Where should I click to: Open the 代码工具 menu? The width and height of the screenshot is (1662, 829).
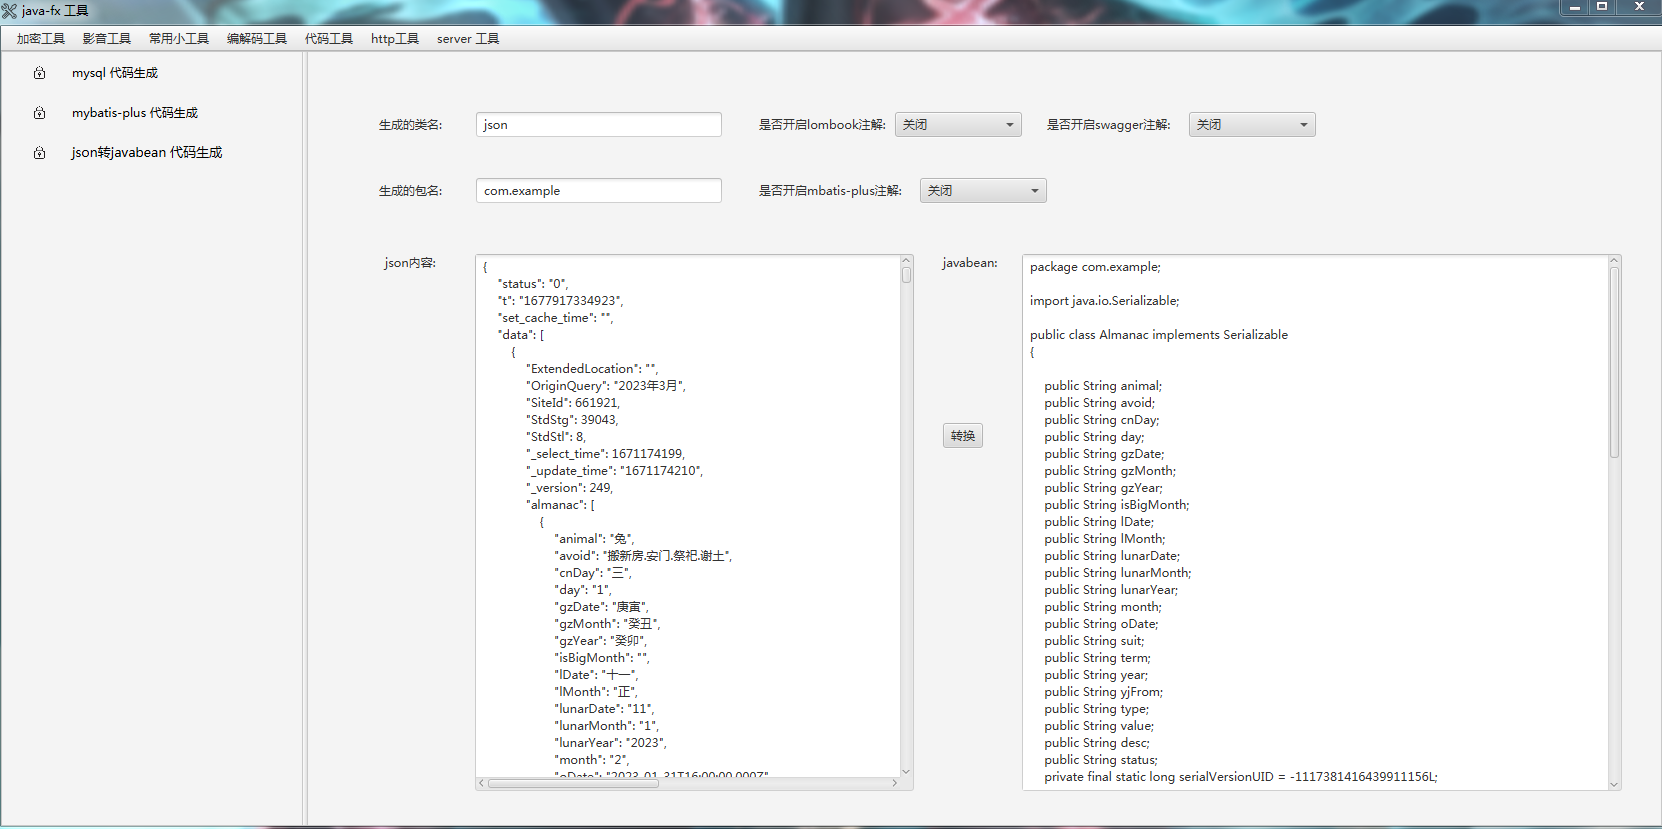tap(329, 39)
